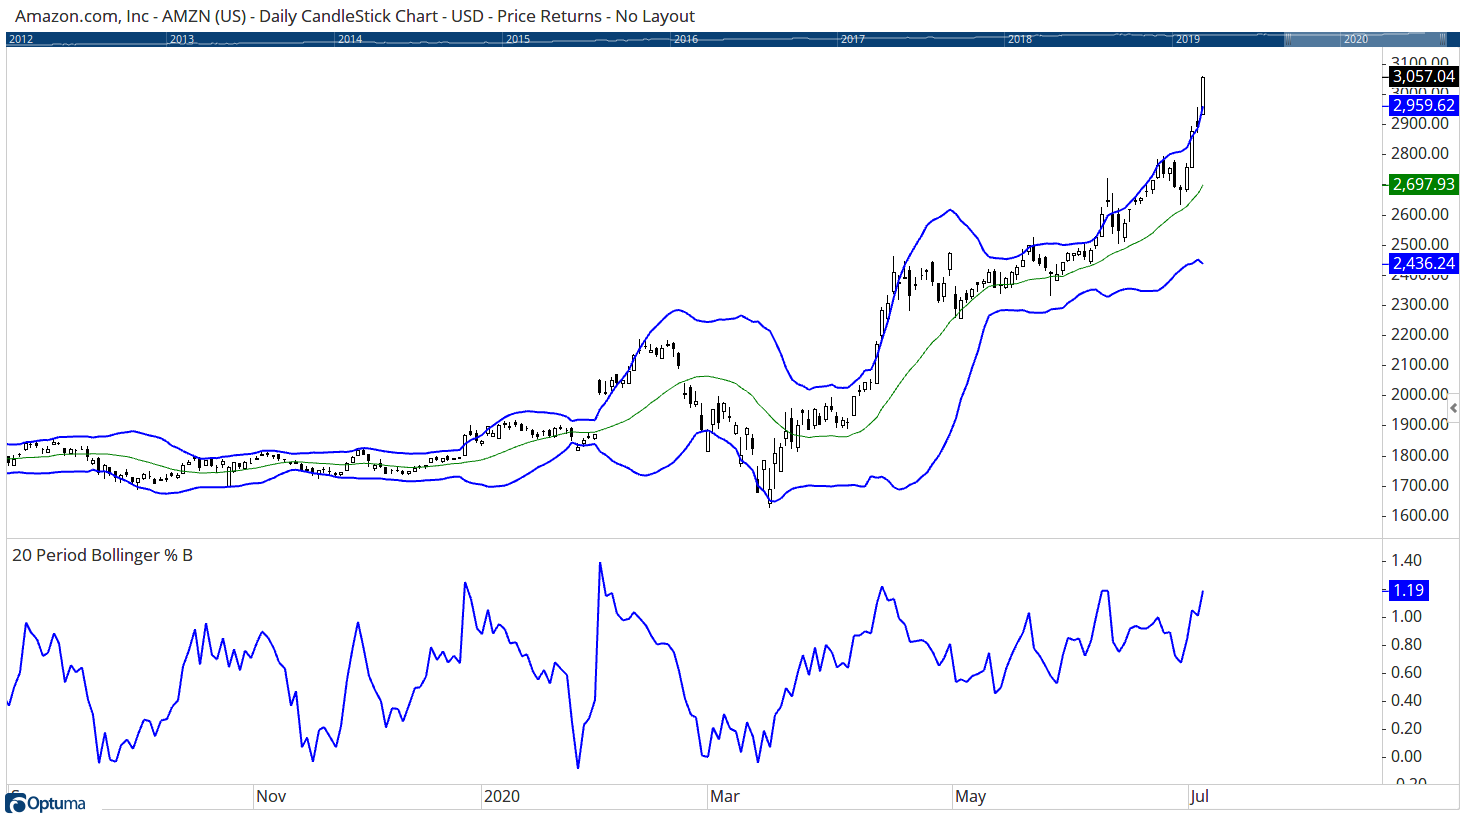The width and height of the screenshot is (1466, 817).
Task: Click the 2600.00 price scale label
Action: tap(1420, 214)
